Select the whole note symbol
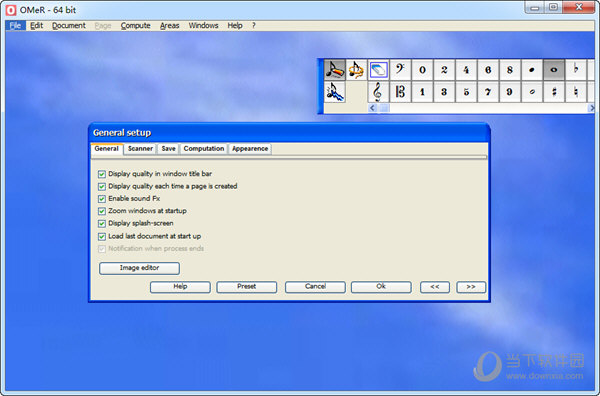600x396 pixels. 554,70
